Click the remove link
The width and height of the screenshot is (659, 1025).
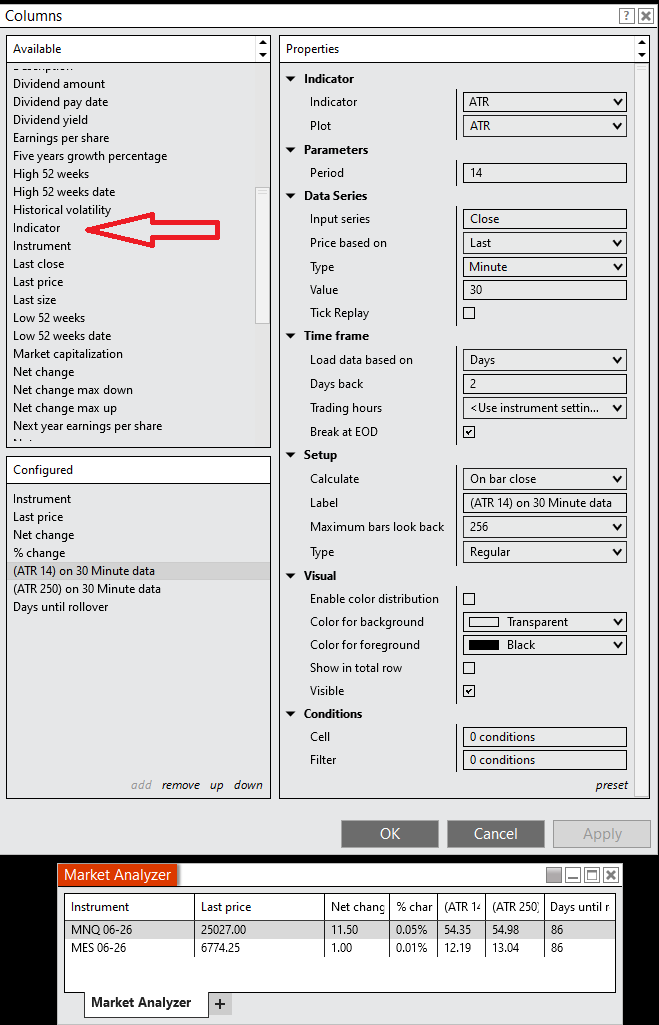pyautogui.click(x=180, y=785)
